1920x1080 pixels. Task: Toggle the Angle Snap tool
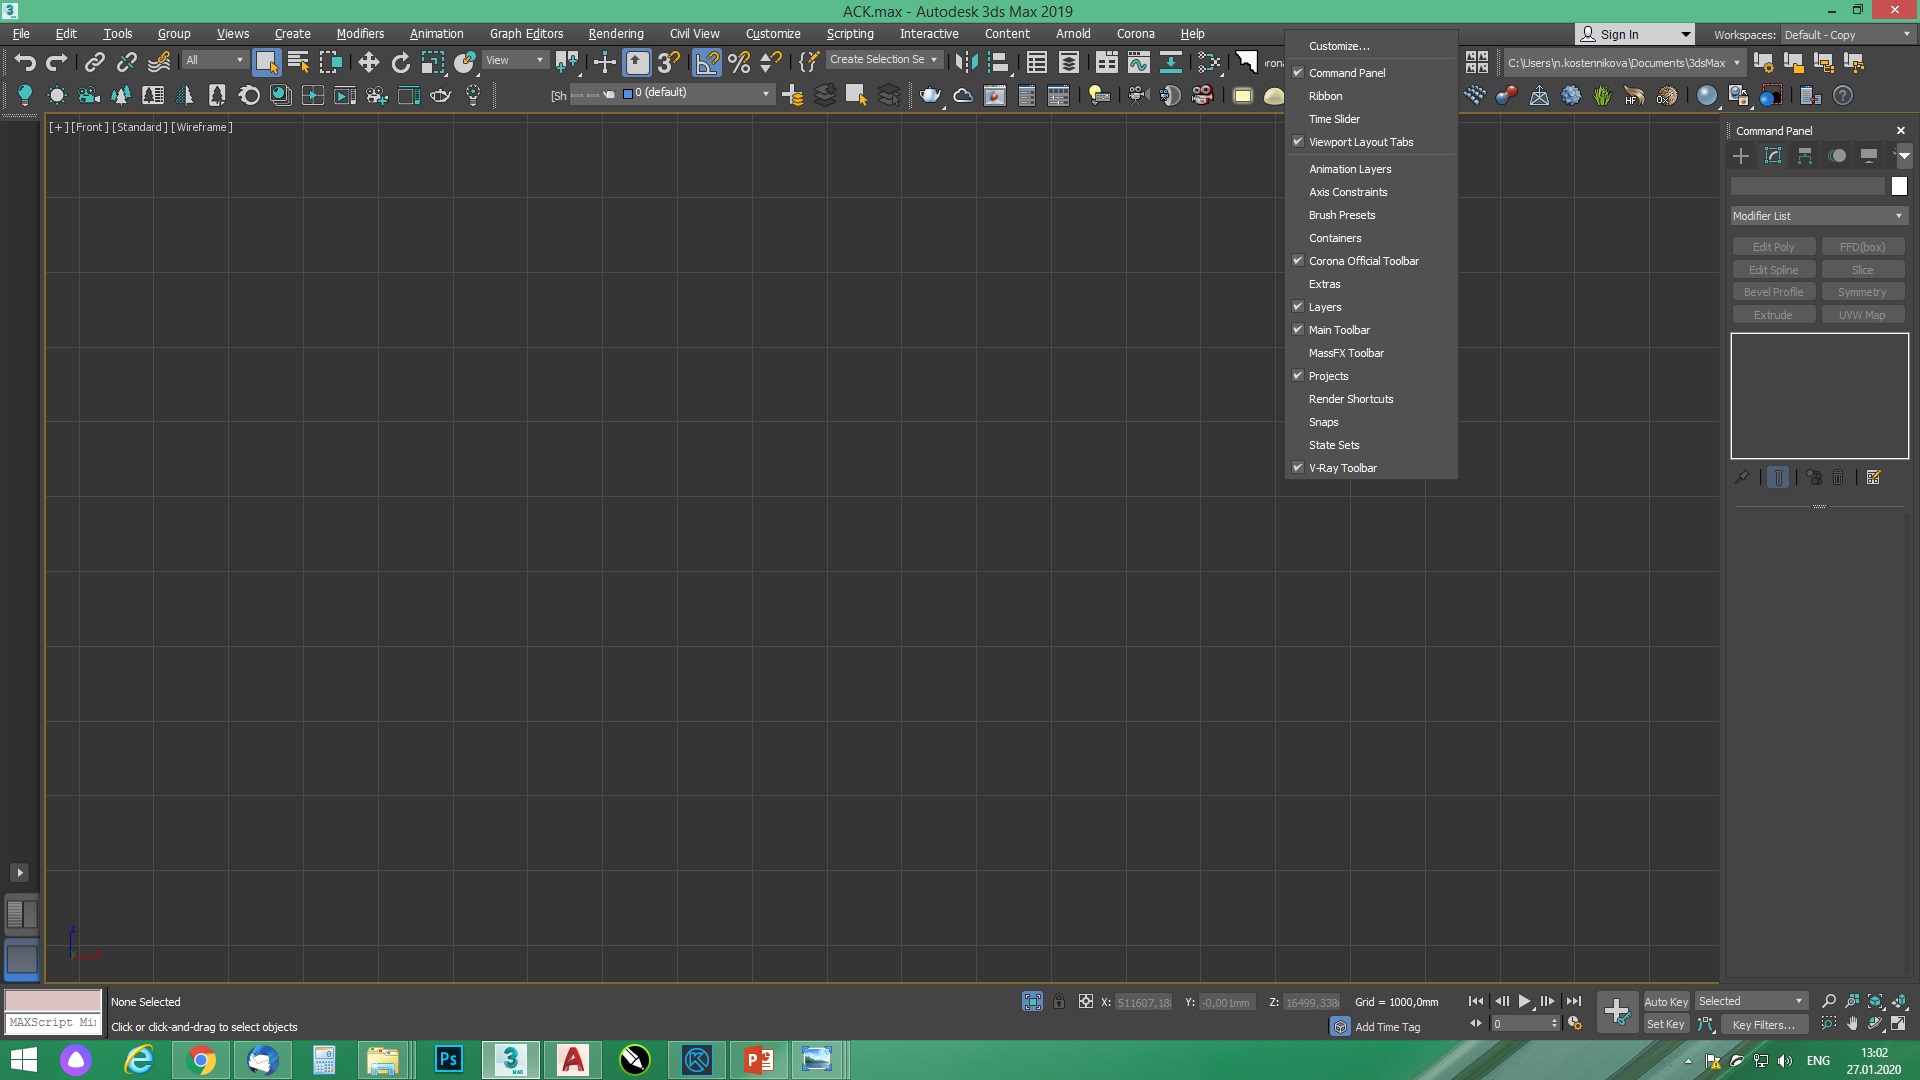706,63
